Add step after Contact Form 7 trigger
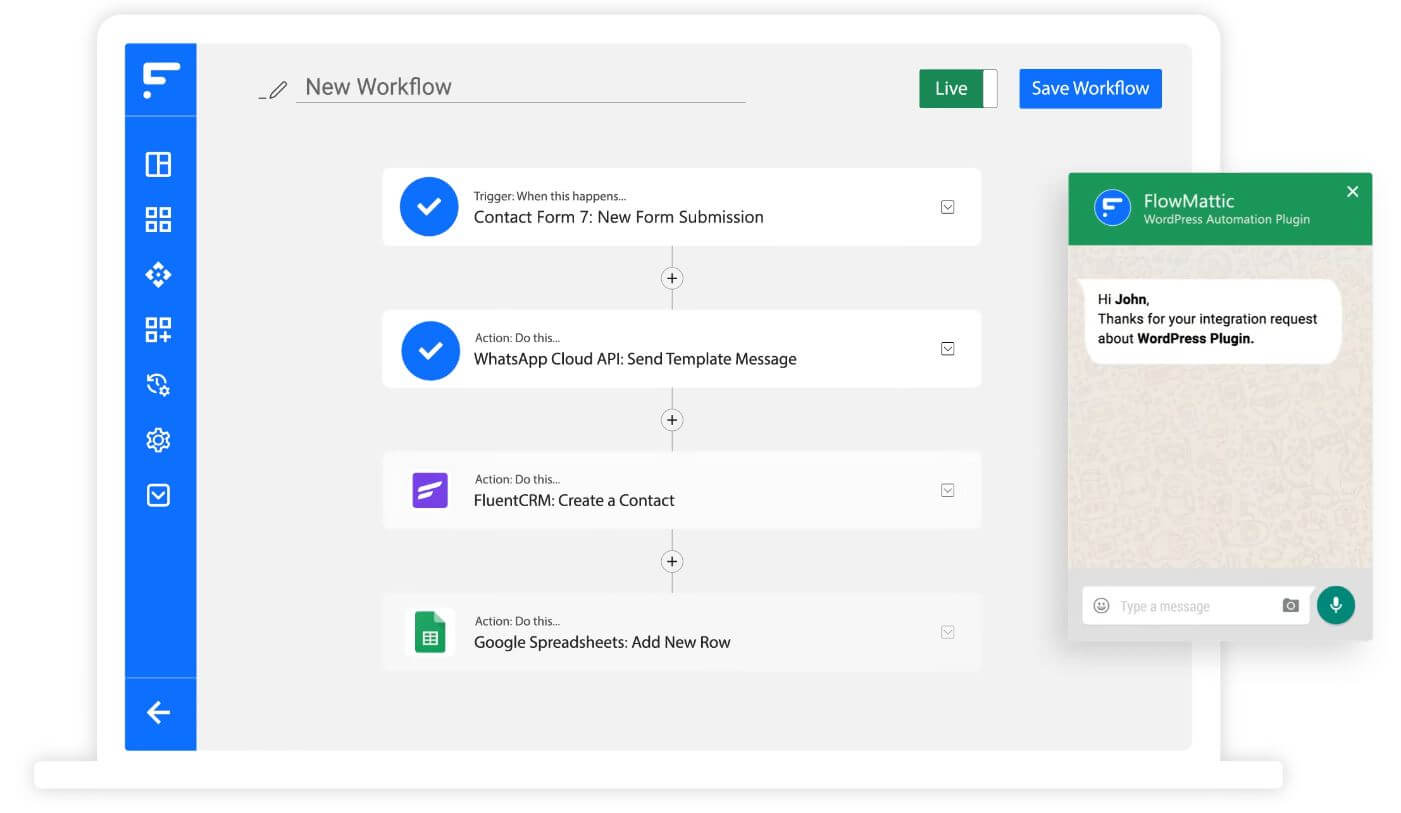This screenshot has width=1401, height=813. pyautogui.click(x=672, y=278)
